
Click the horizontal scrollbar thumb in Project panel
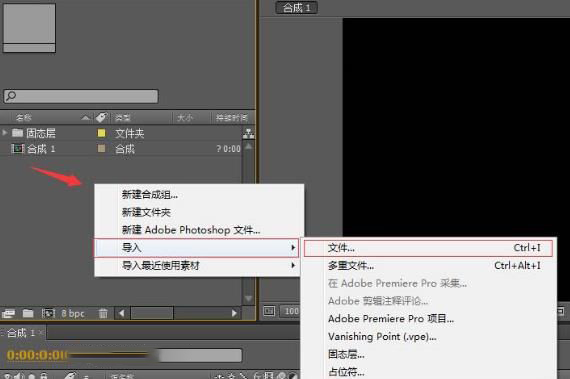coord(152,313)
